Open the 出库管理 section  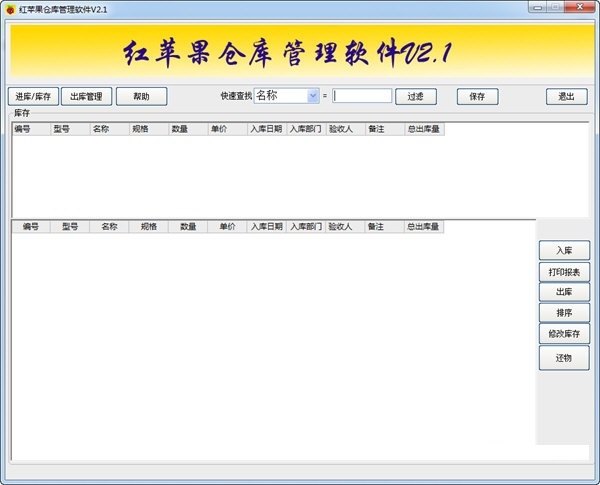[x=86, y=97]
